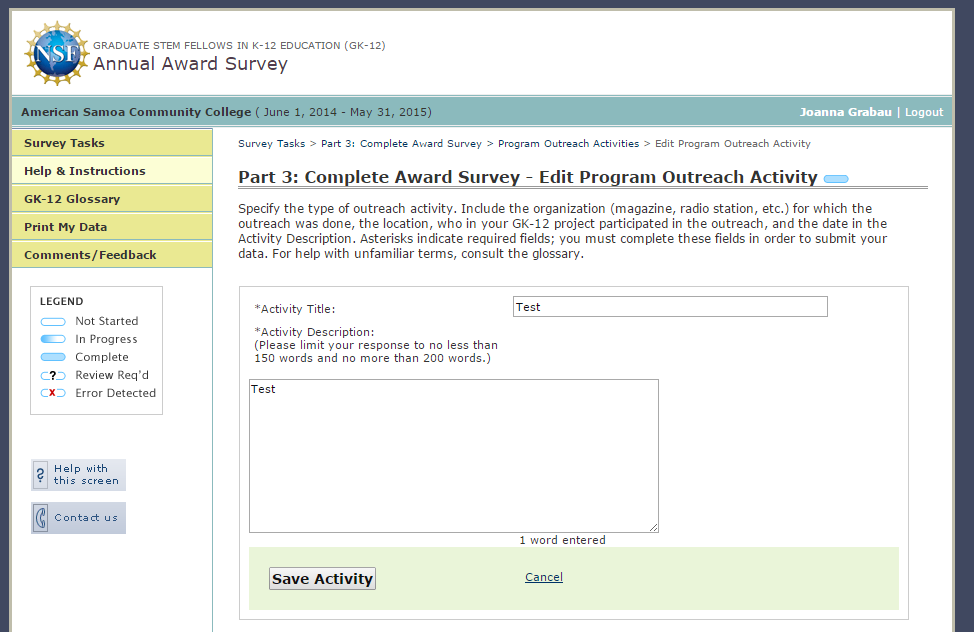Click the survey date range in the header bar
This screenshot has height=632, width=974.
tap(344, 112)
